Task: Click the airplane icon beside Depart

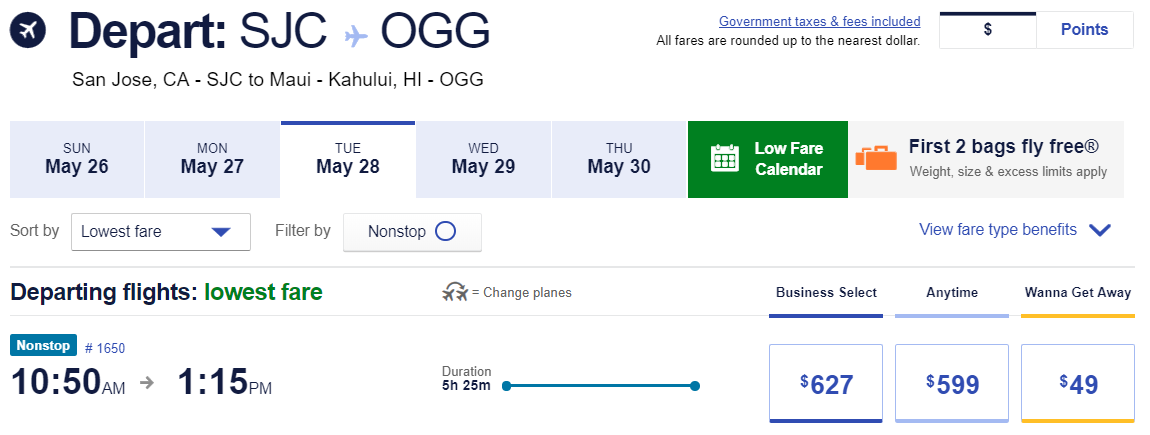Action: [x=29, y=33]
